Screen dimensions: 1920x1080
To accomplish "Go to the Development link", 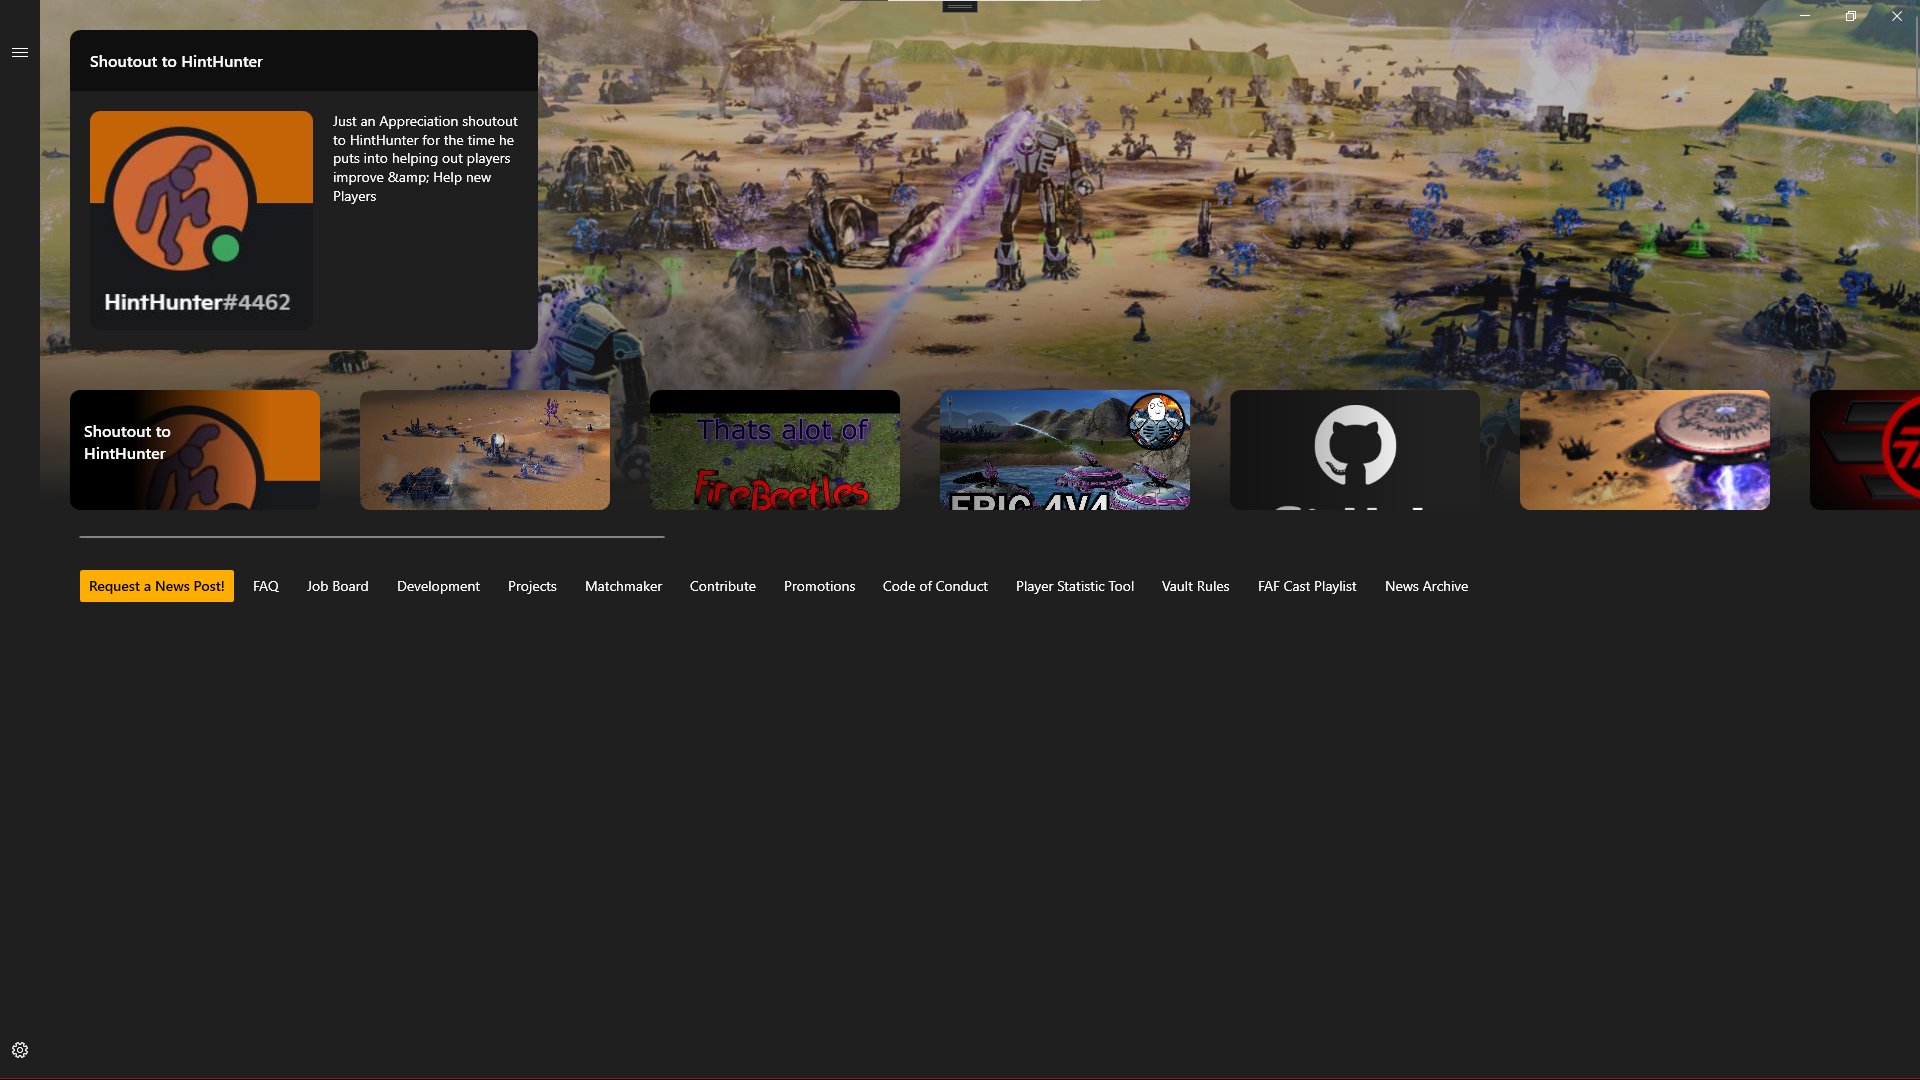I will tap(438, 586).
